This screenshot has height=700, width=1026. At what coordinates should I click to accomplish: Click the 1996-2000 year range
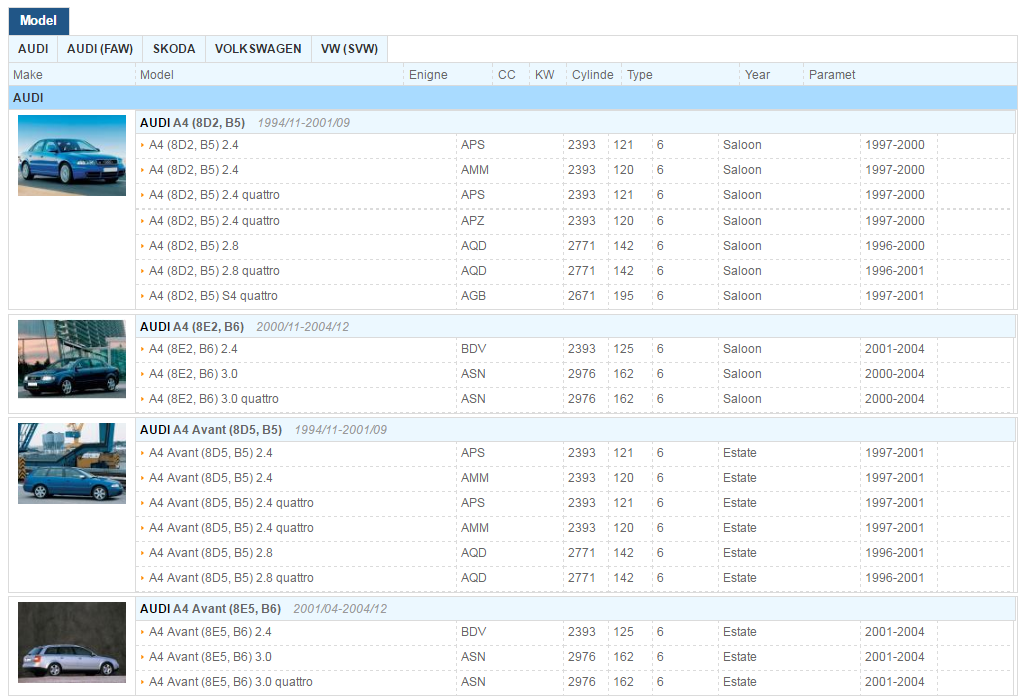click(x=894, y=246)
